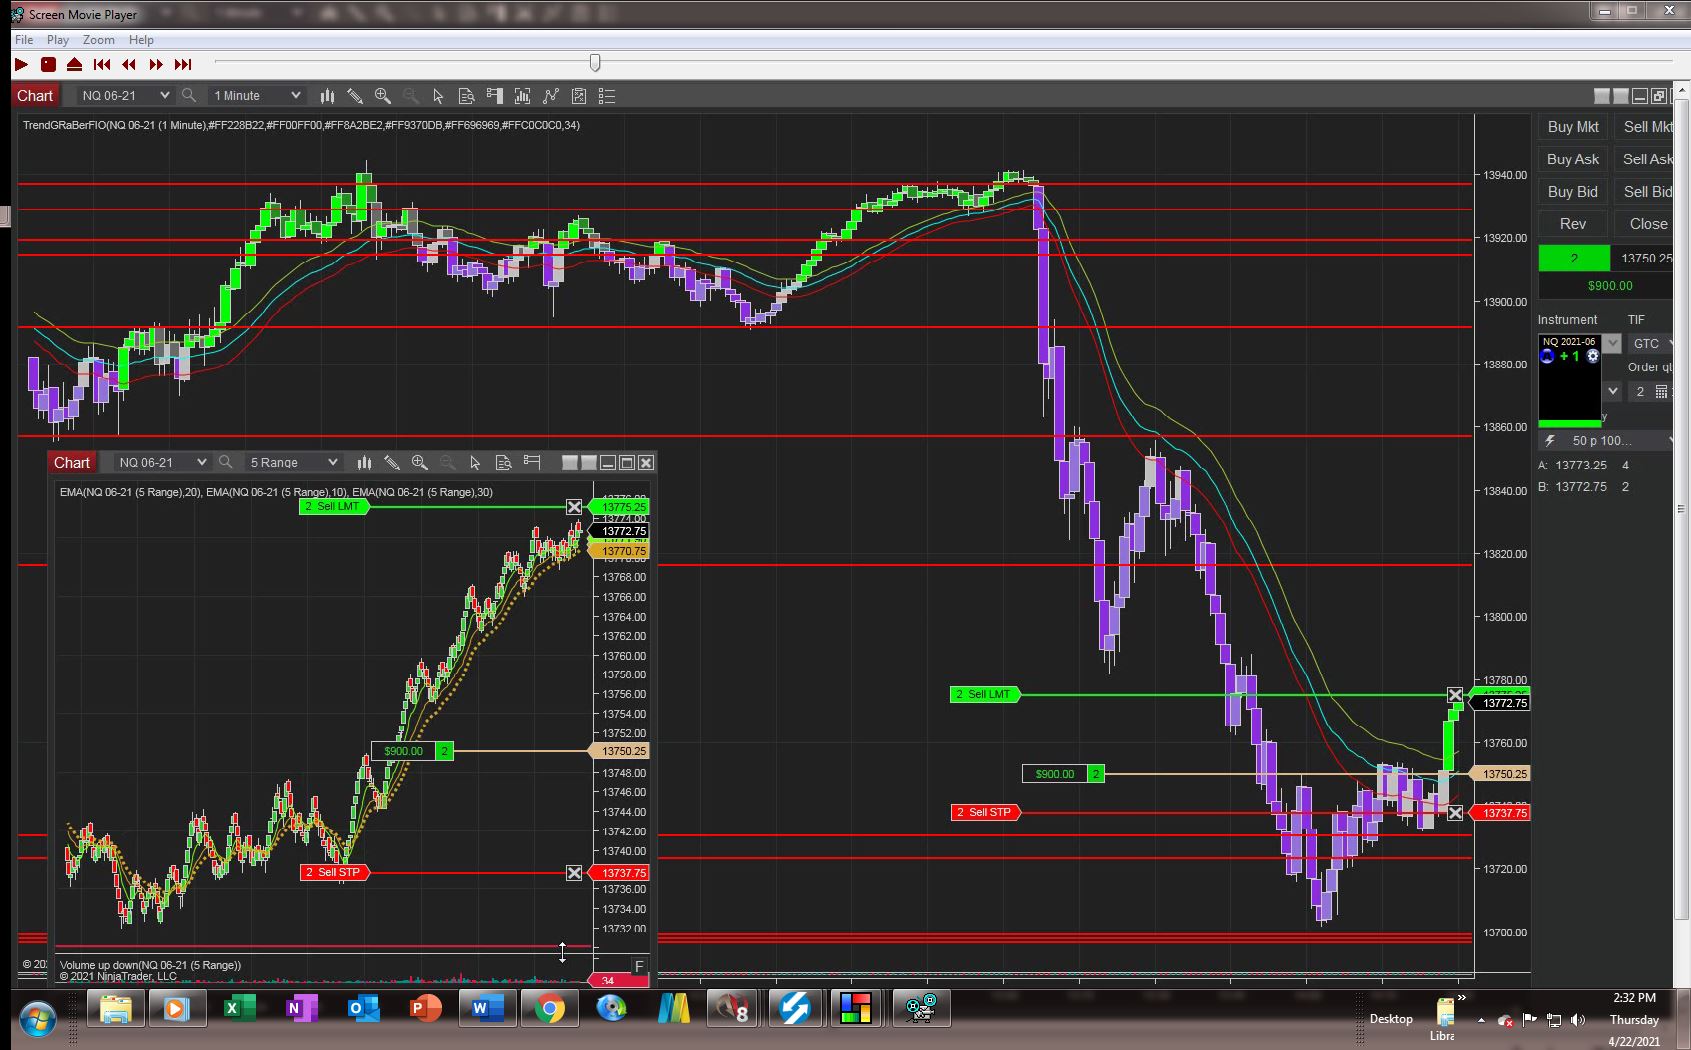1691x1050 pixels.
Task: Select the cursor tool in 5 Range chart
Action: click(x=475, y=462)
